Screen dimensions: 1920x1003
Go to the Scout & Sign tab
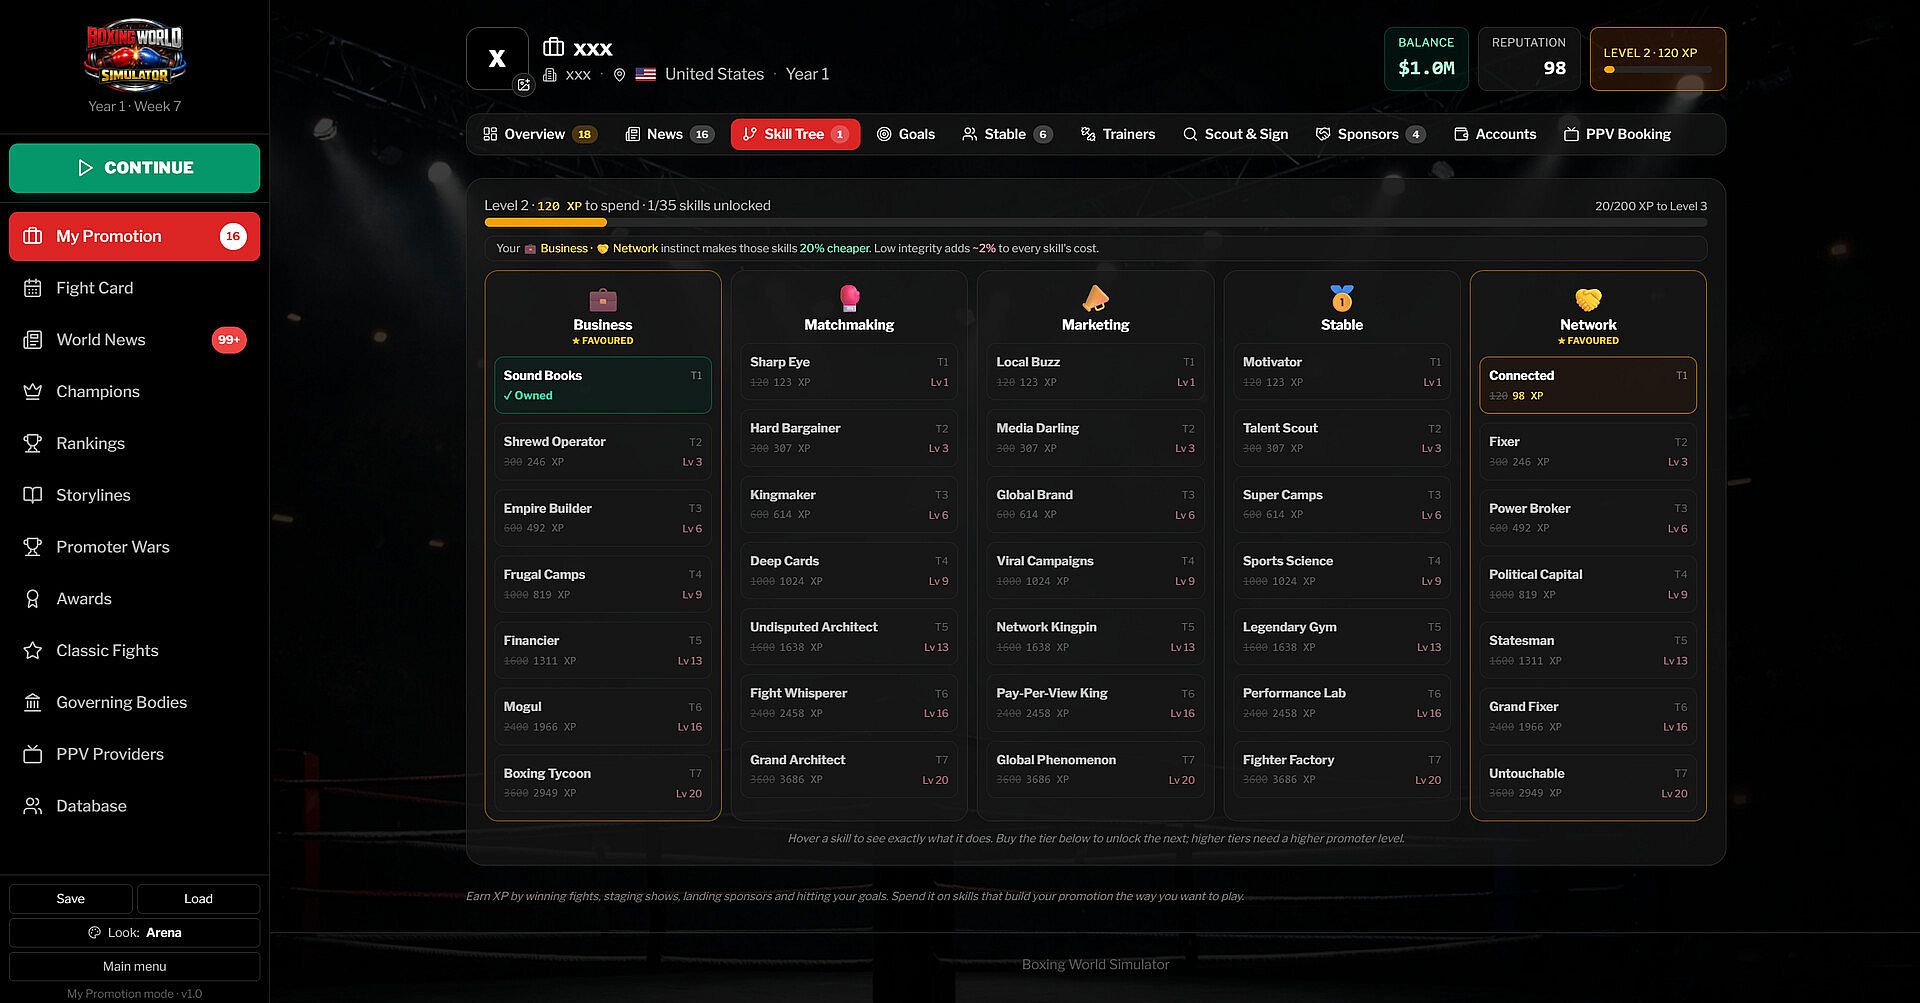click(1235, 134)
